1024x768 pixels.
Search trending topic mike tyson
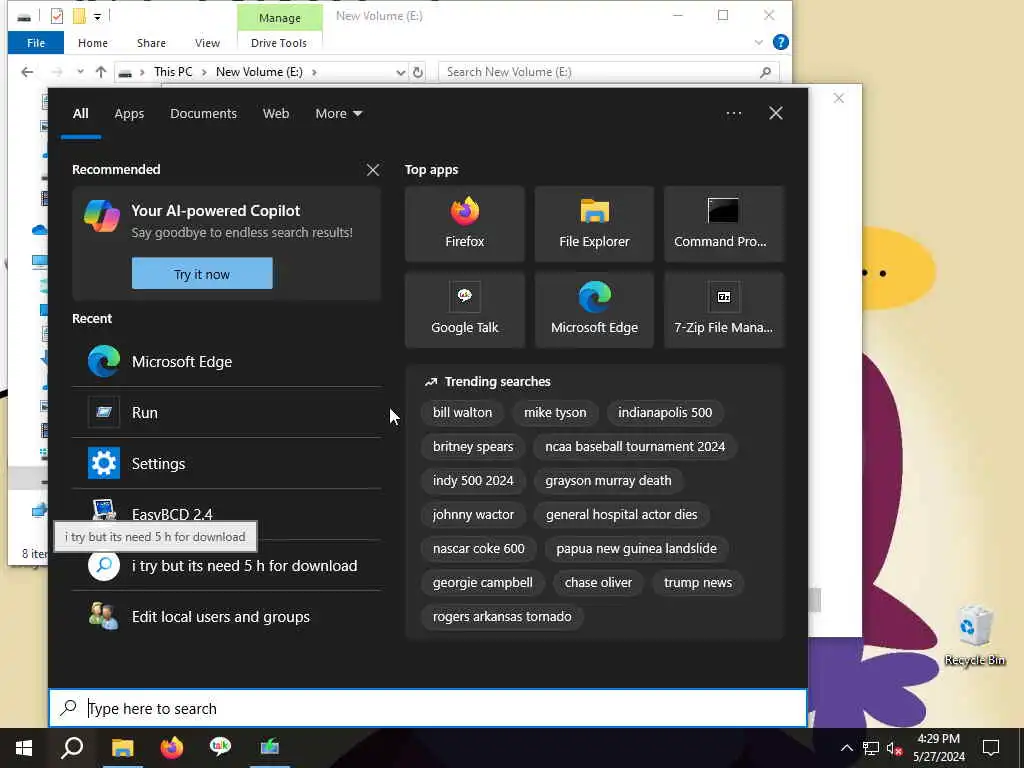pyautogui.click(x=555, y=413)
